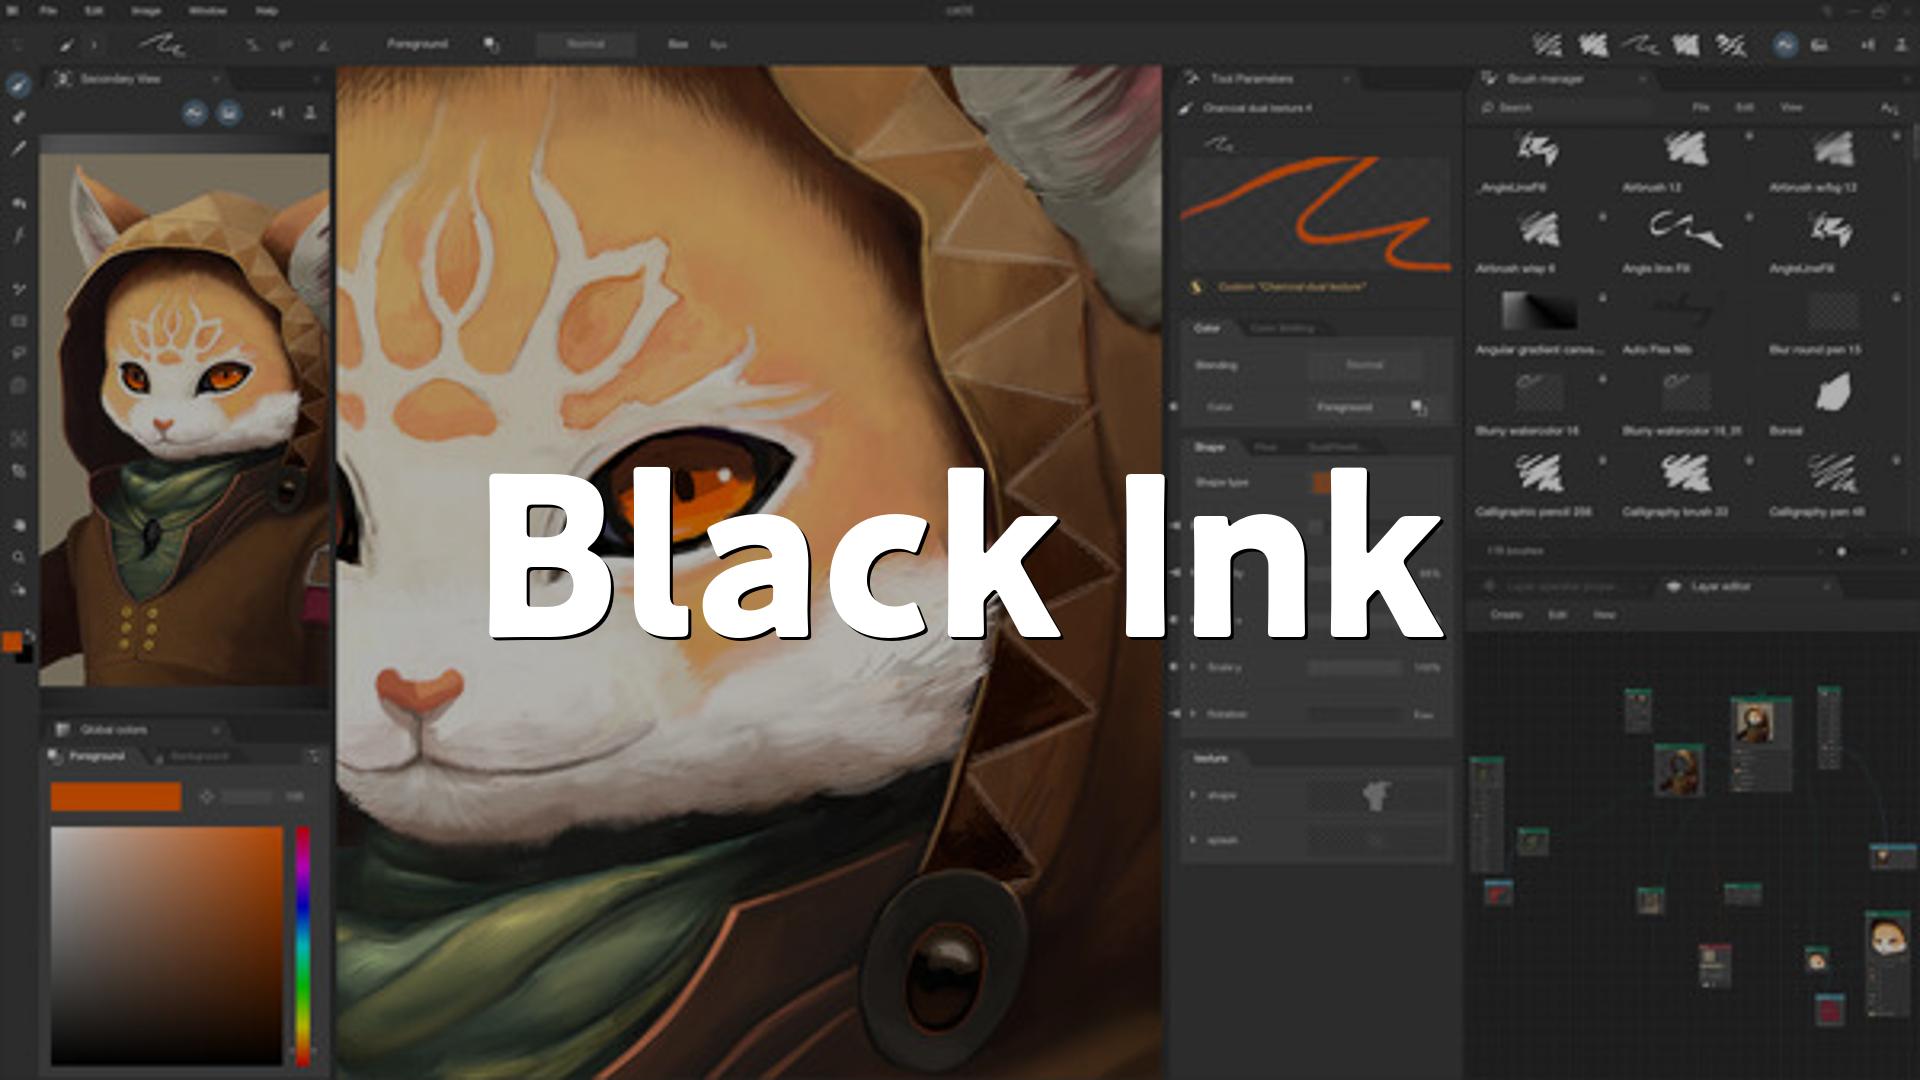Expand the shape texture row
1920x1080 pixels.
coord(1193,795)
